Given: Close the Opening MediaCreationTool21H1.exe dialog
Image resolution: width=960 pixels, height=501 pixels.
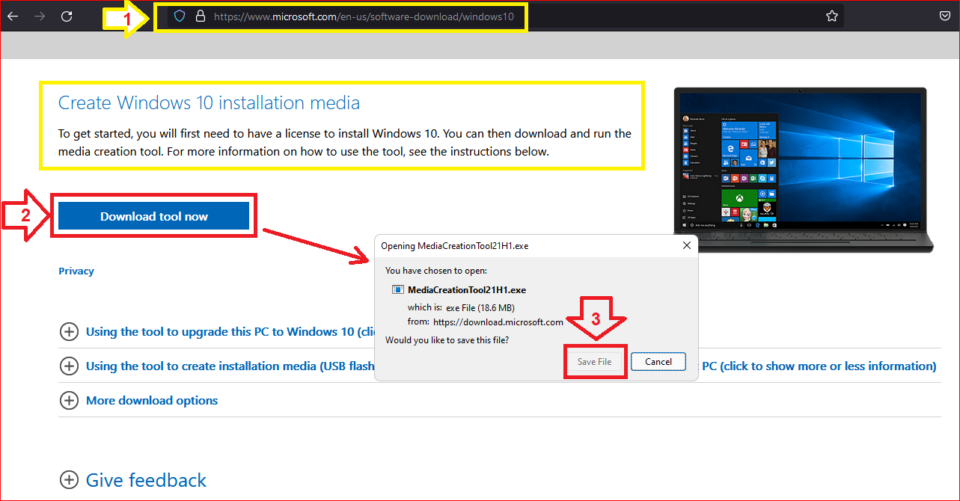Looking at the screenshot, I should click(686, 245).
